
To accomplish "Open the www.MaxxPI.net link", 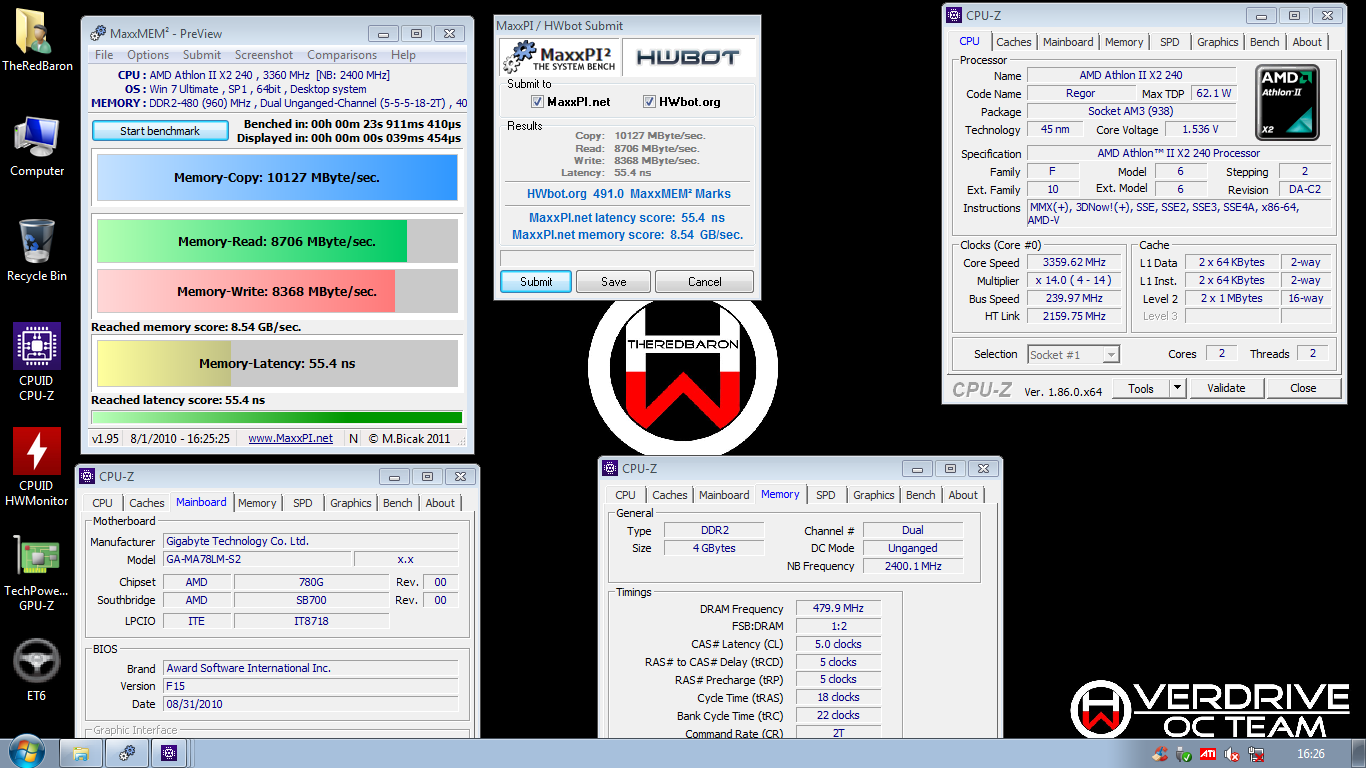I will 290,438.
